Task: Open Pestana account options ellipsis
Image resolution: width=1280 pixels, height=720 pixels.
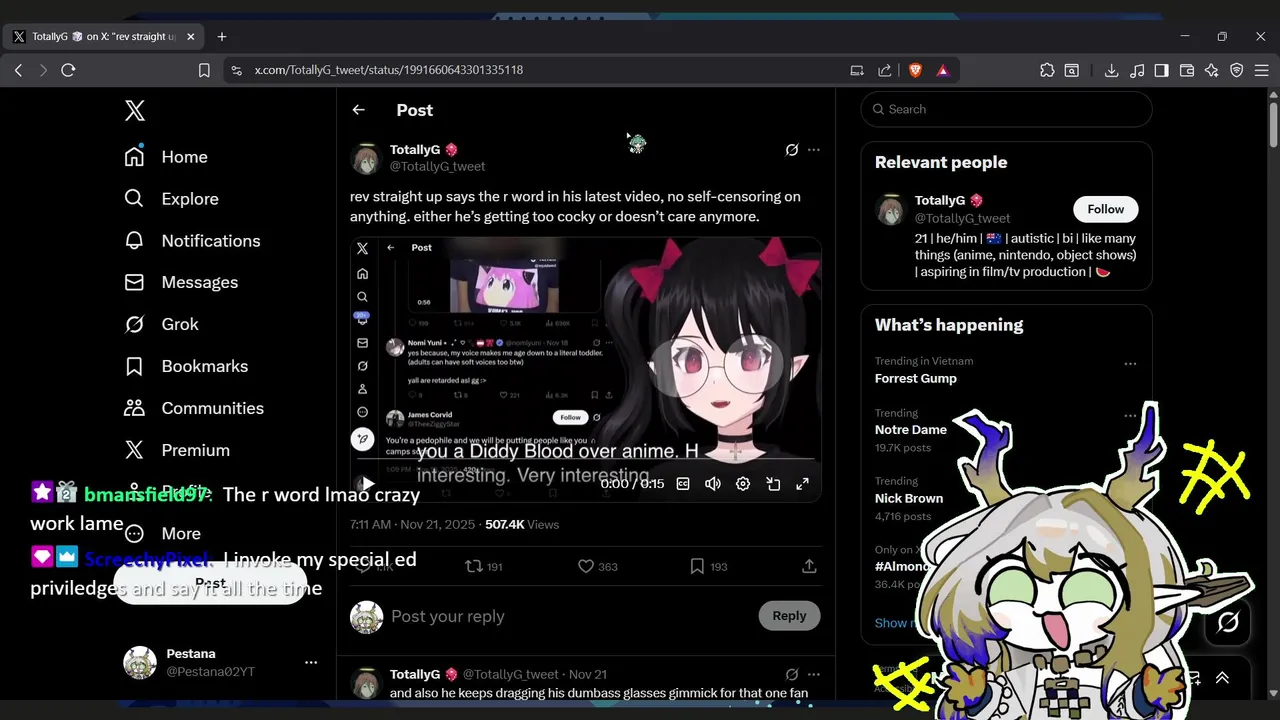Action: coord(311,662)
